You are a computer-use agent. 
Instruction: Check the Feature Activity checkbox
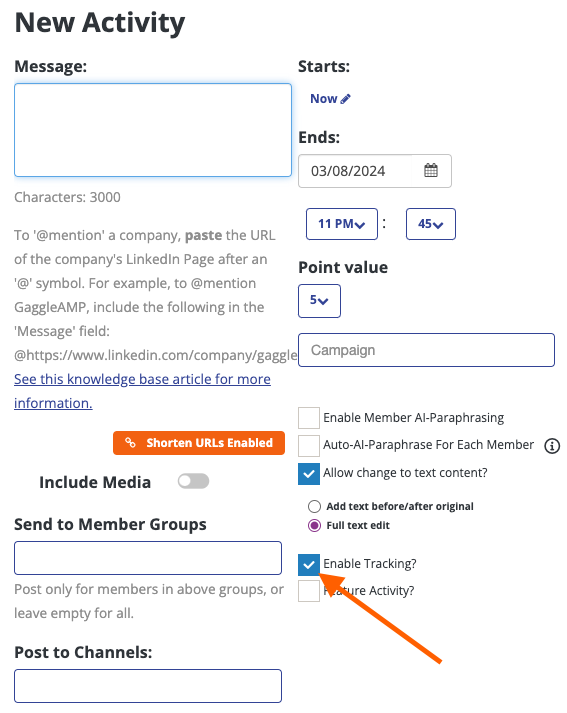coord(309,591)
